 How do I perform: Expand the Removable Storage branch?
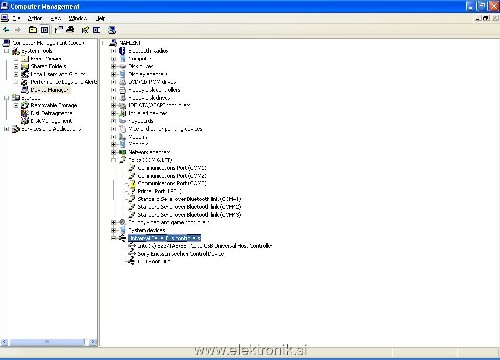[x=16, y=105]
